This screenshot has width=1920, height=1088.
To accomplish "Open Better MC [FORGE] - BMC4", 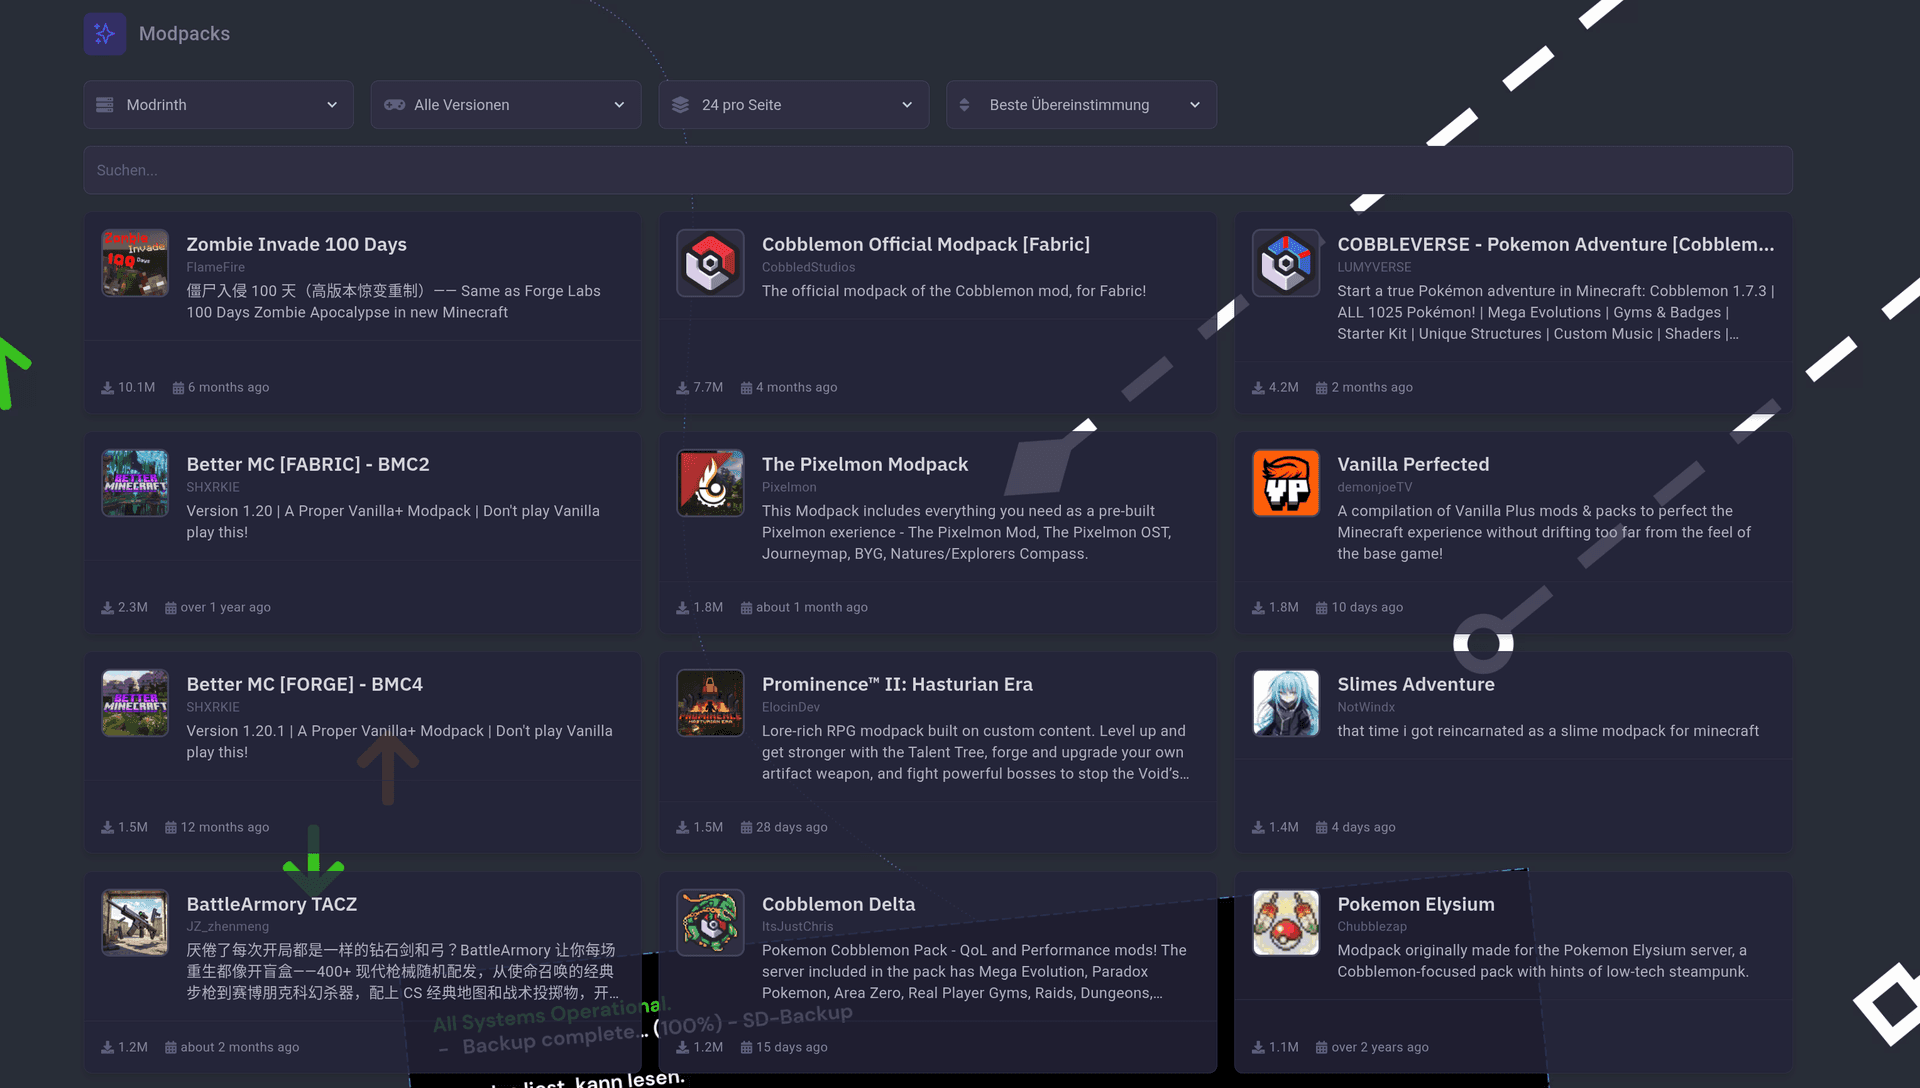I will point(304,684).
